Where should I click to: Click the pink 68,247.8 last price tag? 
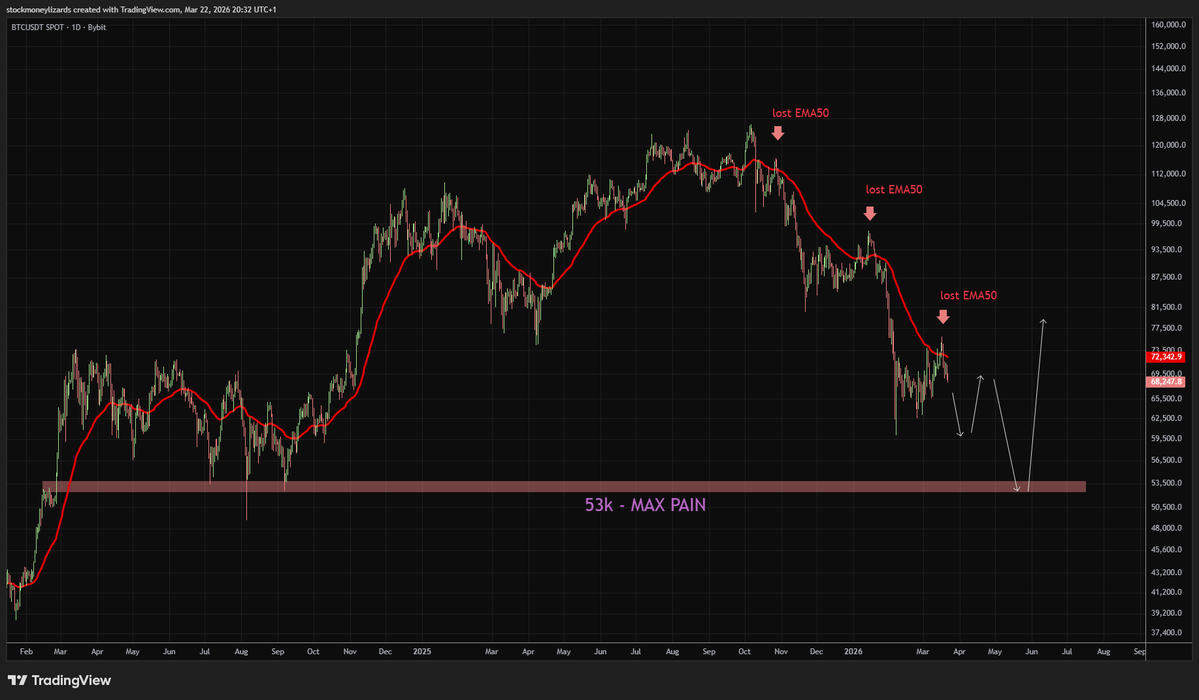pos(1166,381)
